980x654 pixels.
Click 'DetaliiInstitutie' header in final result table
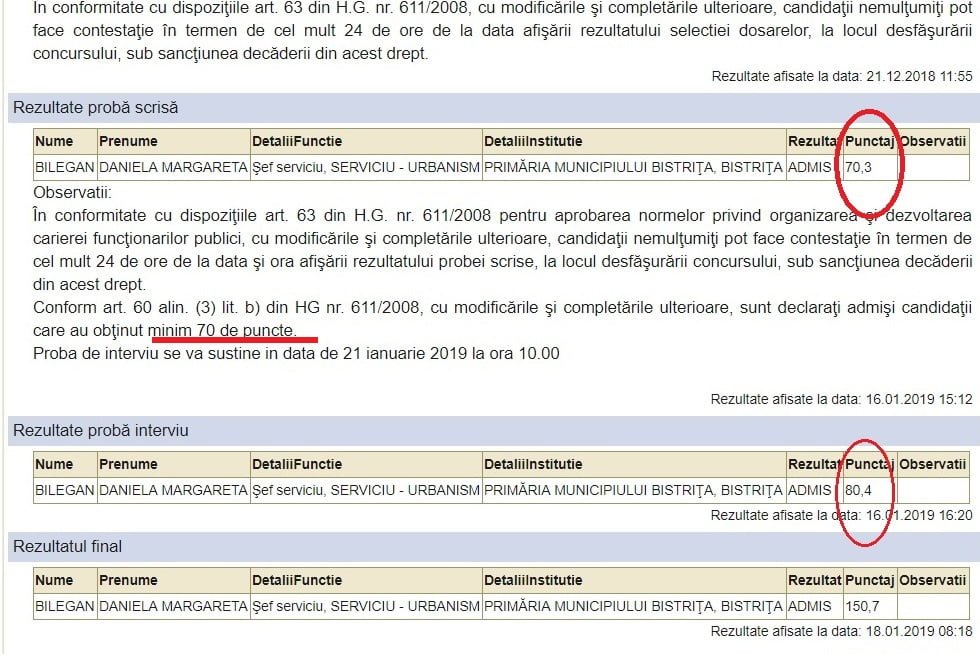pos(533,580)
